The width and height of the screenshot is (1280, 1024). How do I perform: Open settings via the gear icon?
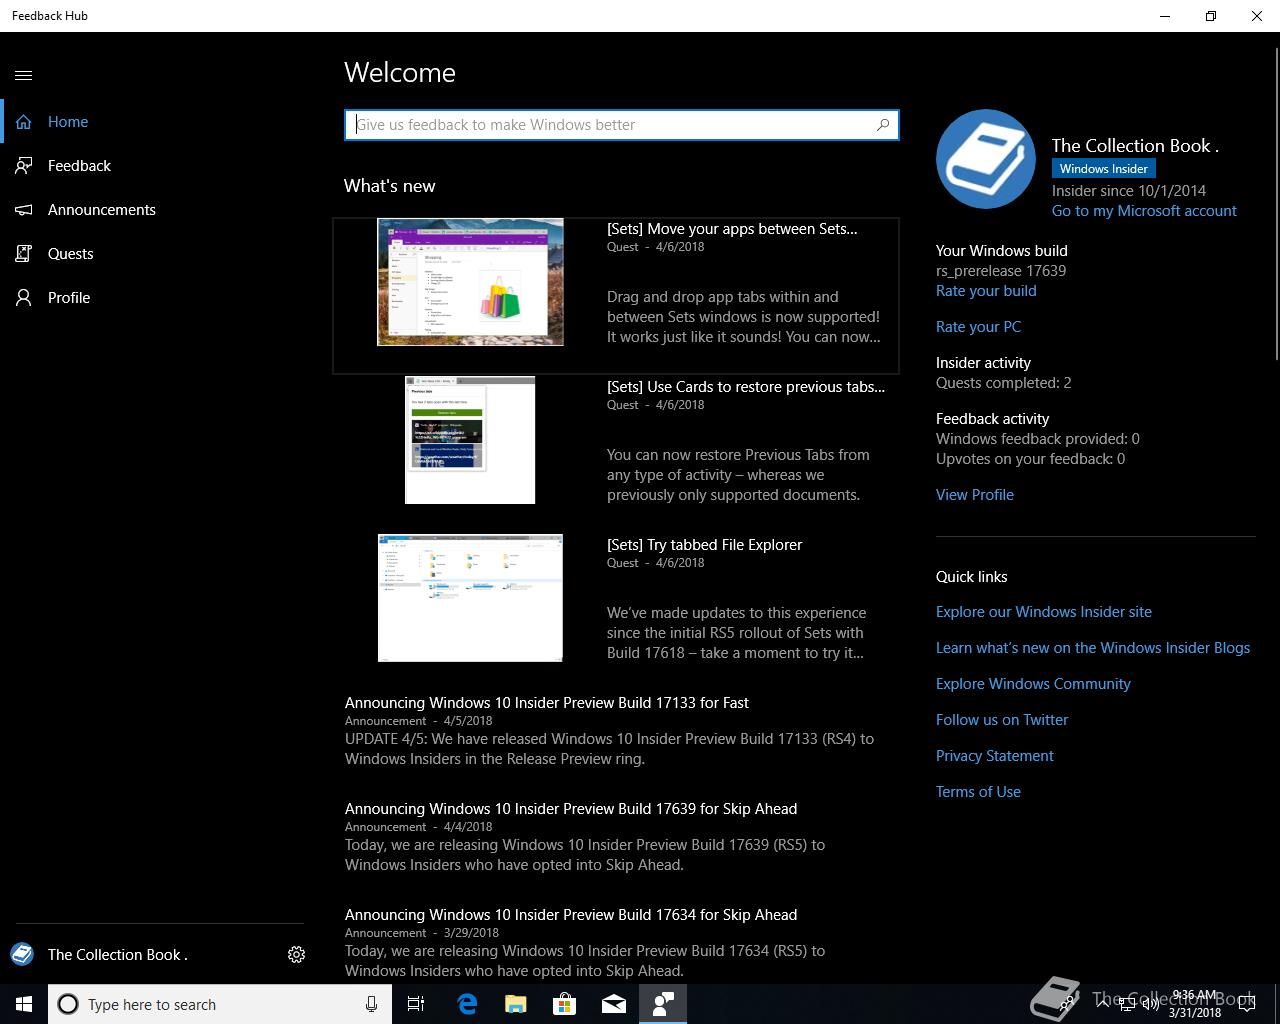tap(296, 955)
